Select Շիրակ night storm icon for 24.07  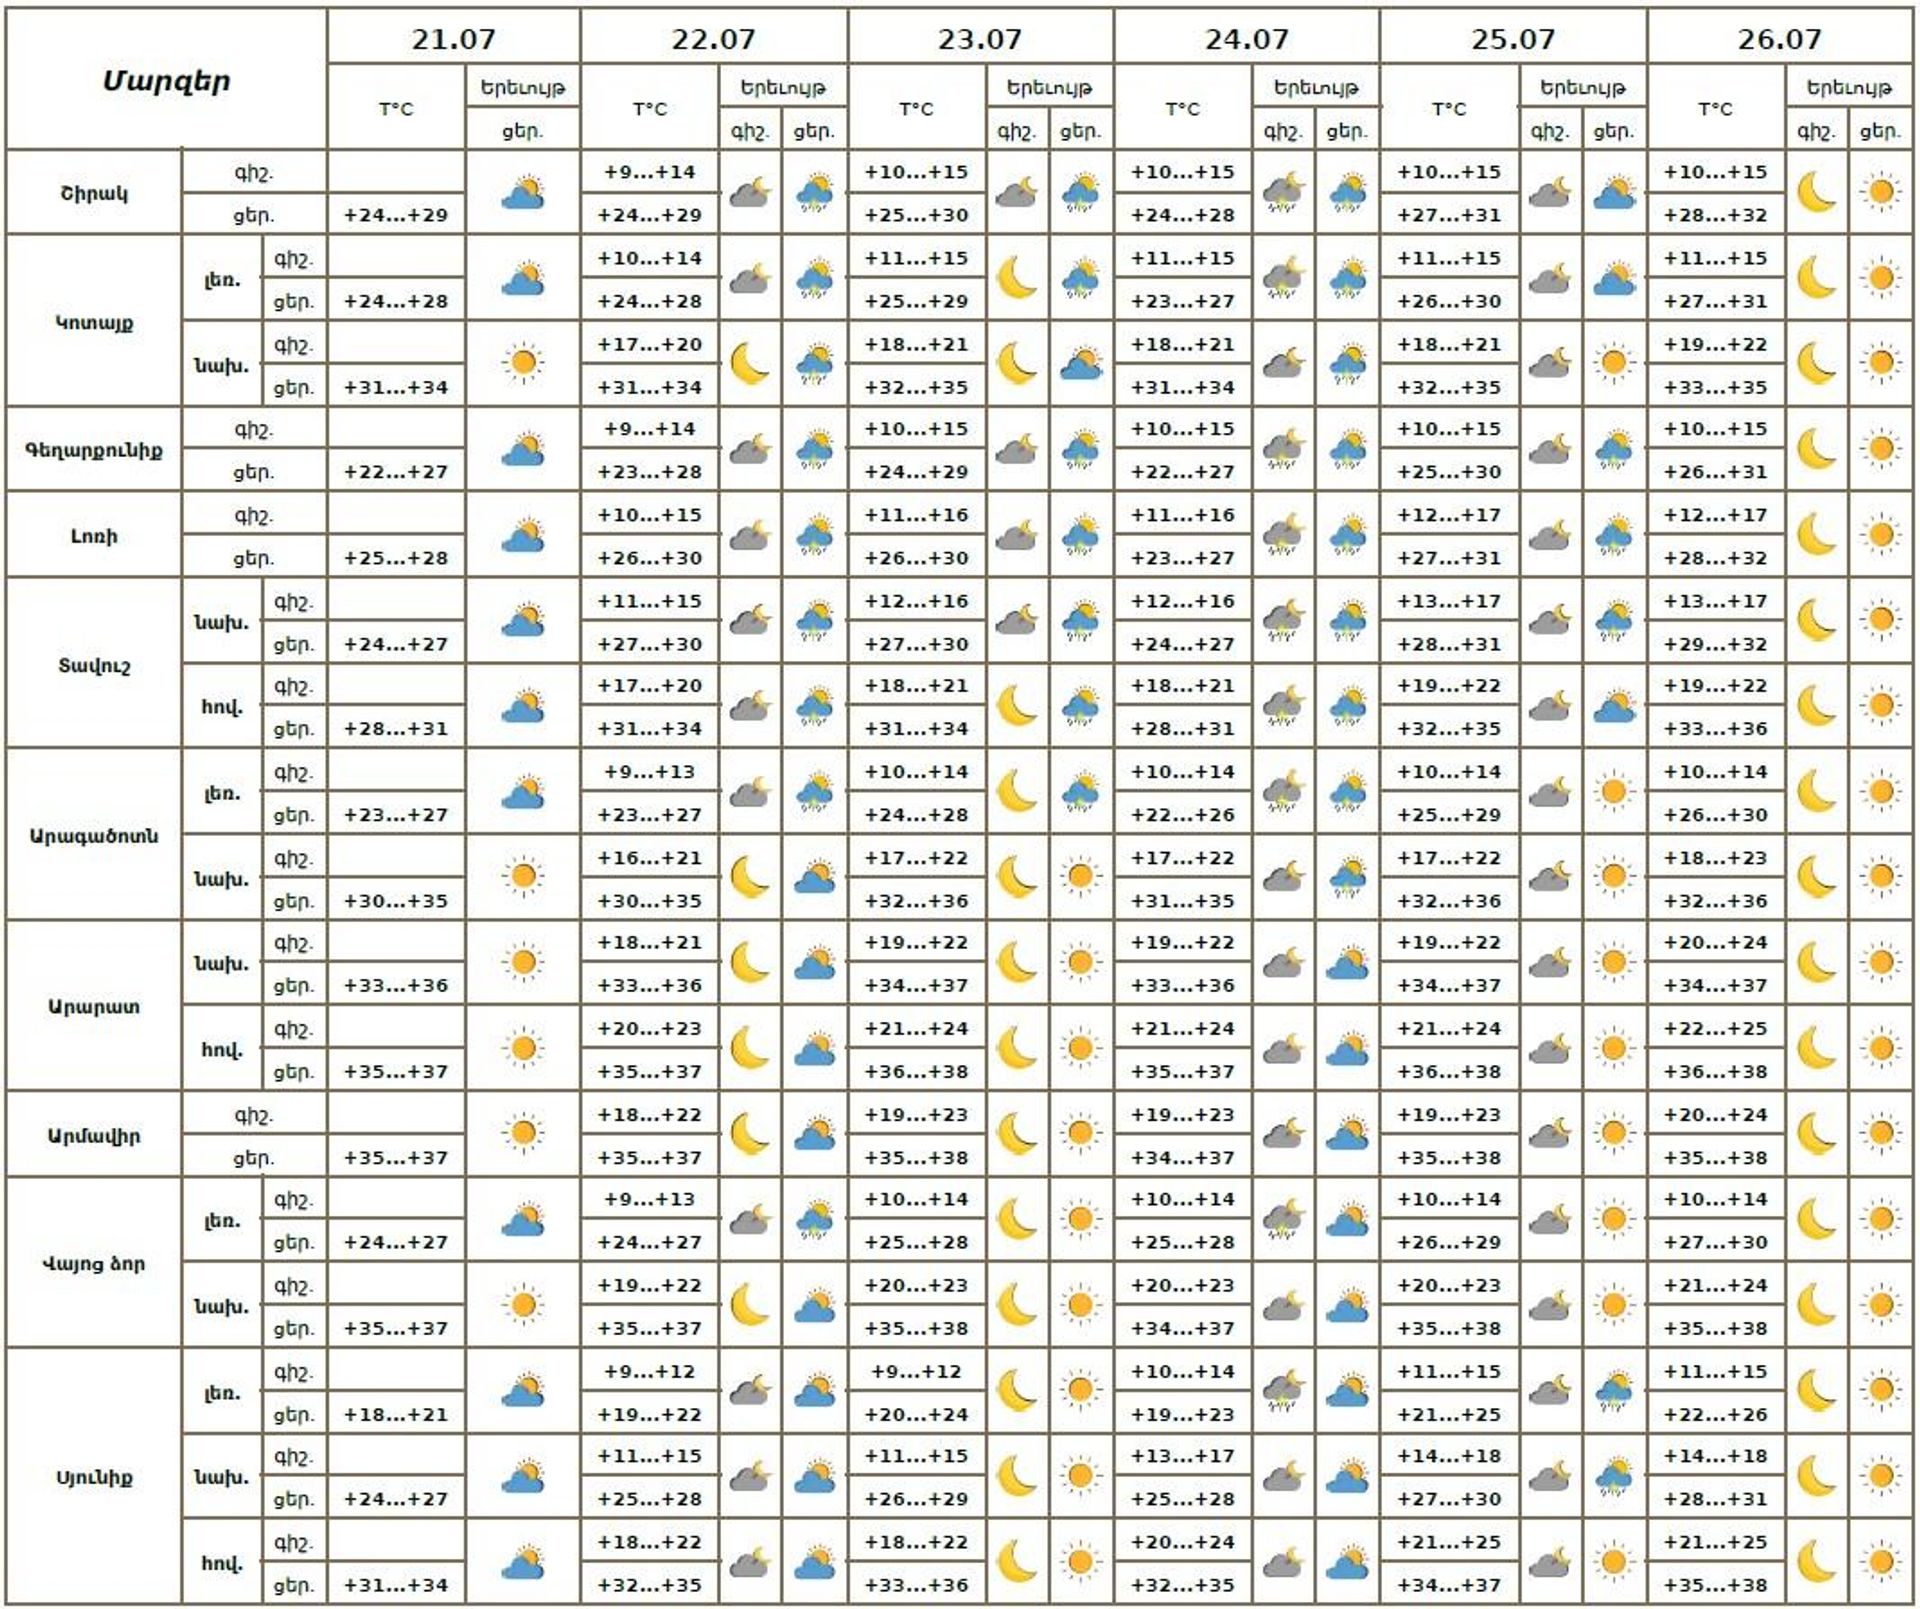coord(1283,192)
